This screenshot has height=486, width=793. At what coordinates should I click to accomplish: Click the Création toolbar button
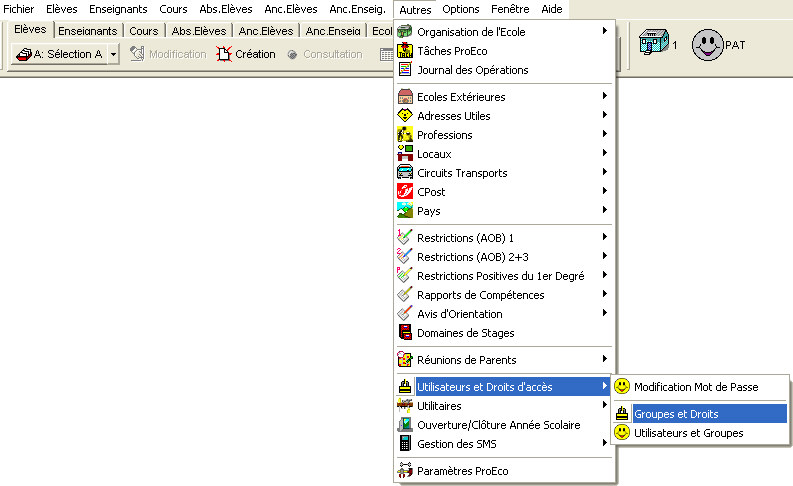(x=246, y=54)
